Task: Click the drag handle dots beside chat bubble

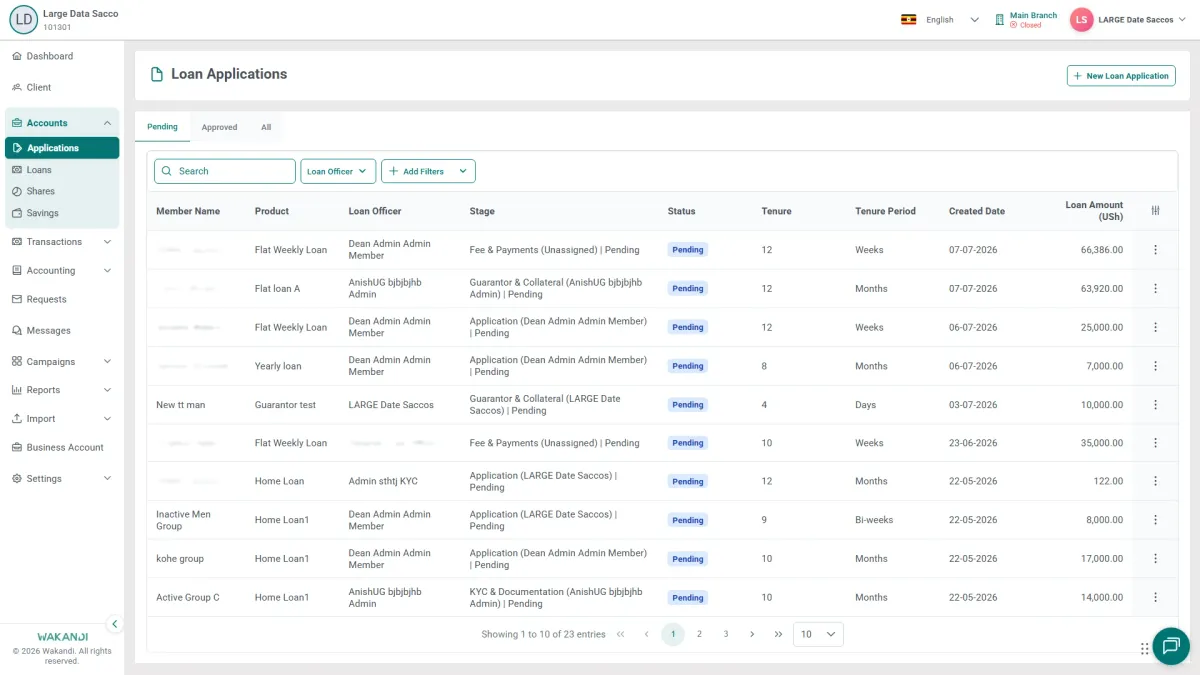Action: [1144, 648]
